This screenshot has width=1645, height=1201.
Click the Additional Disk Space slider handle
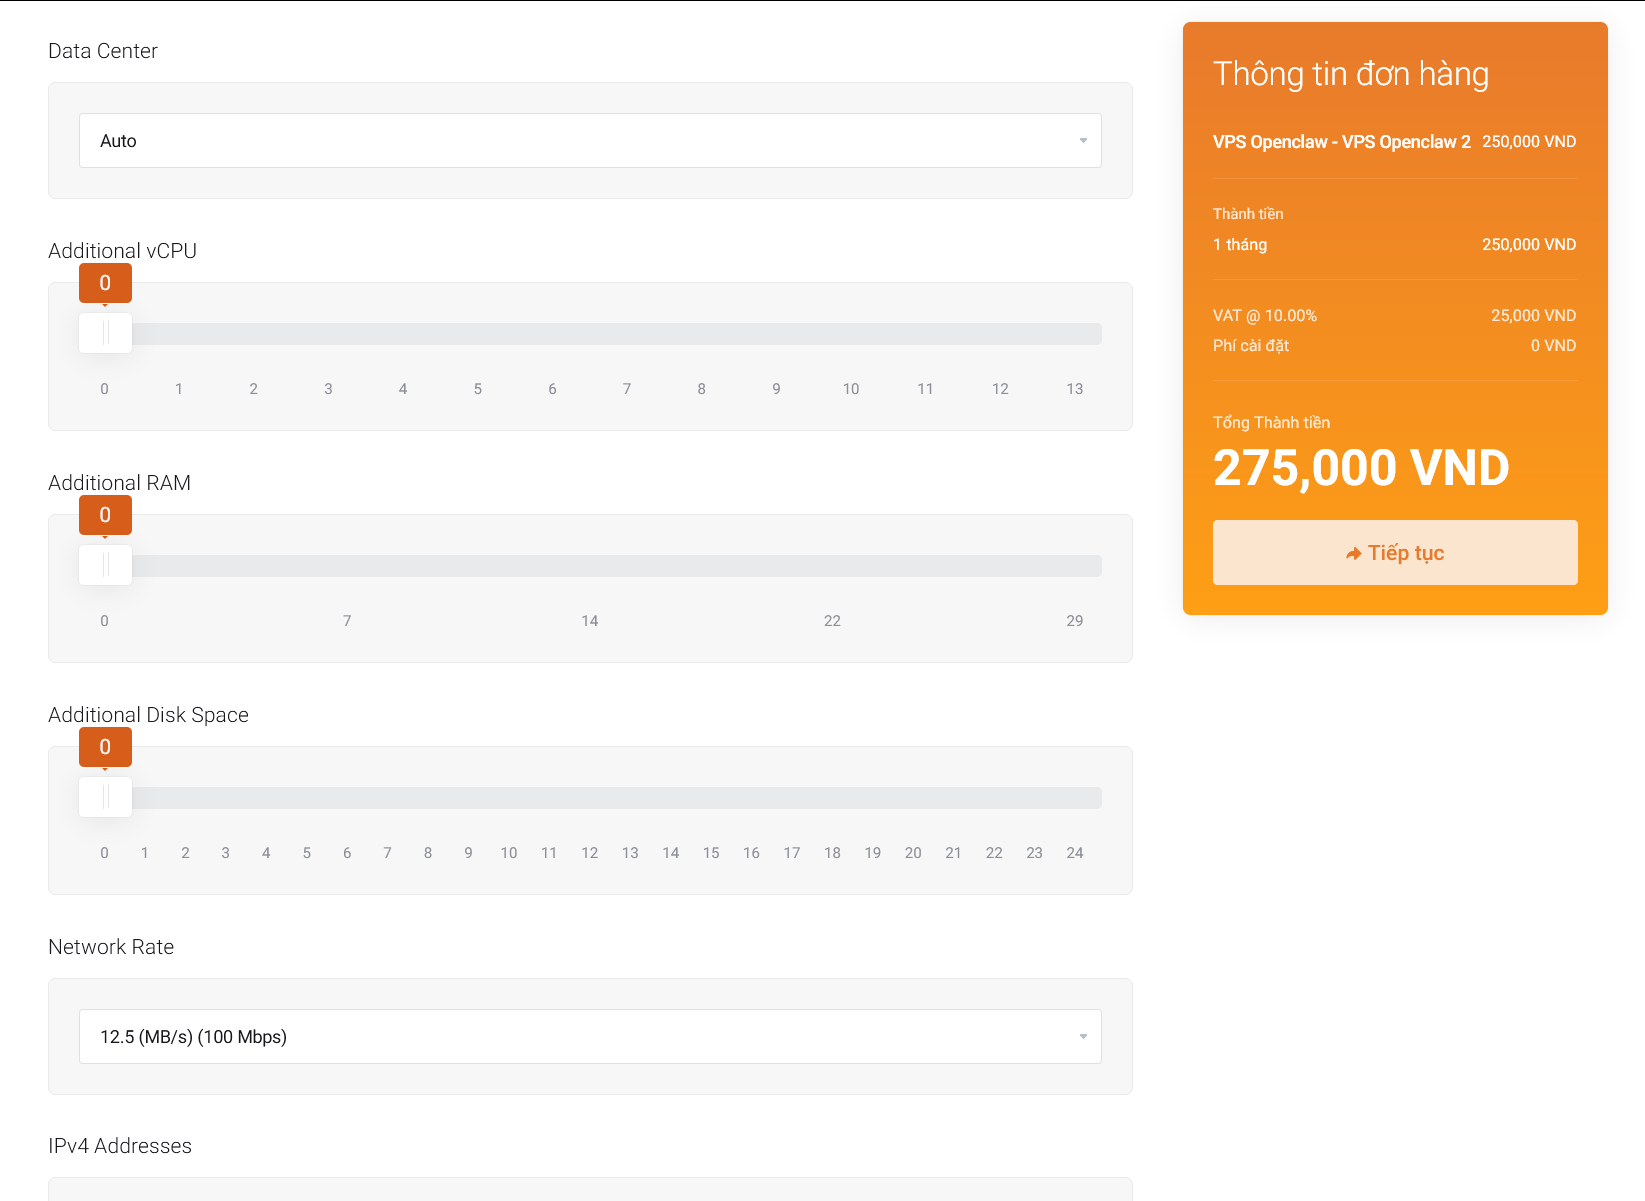tap(105, 797)
